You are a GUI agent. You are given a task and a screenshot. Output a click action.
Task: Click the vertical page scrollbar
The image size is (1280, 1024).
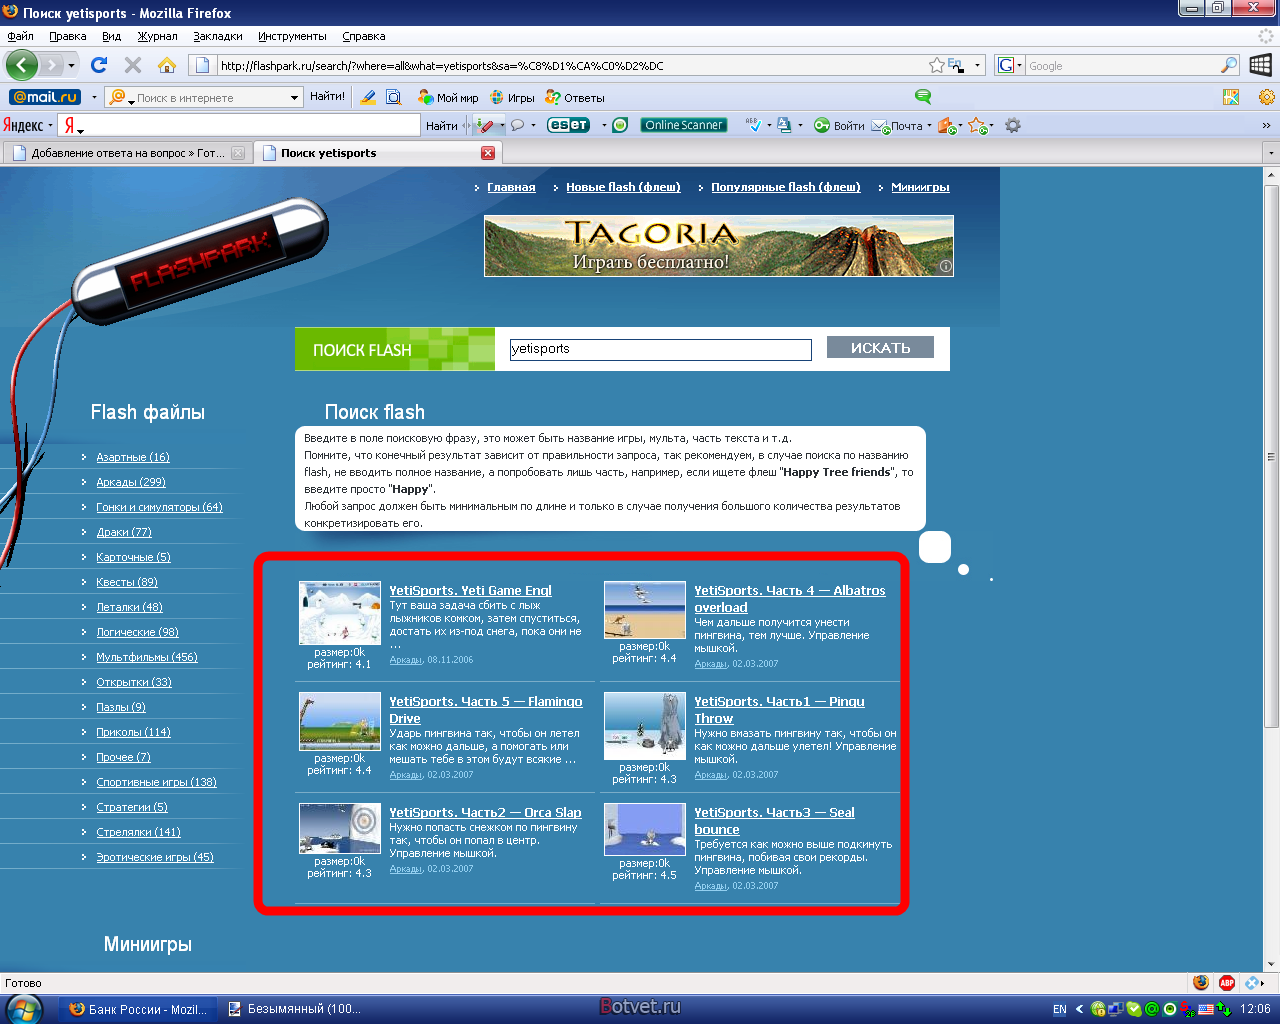coord(1272,457)
